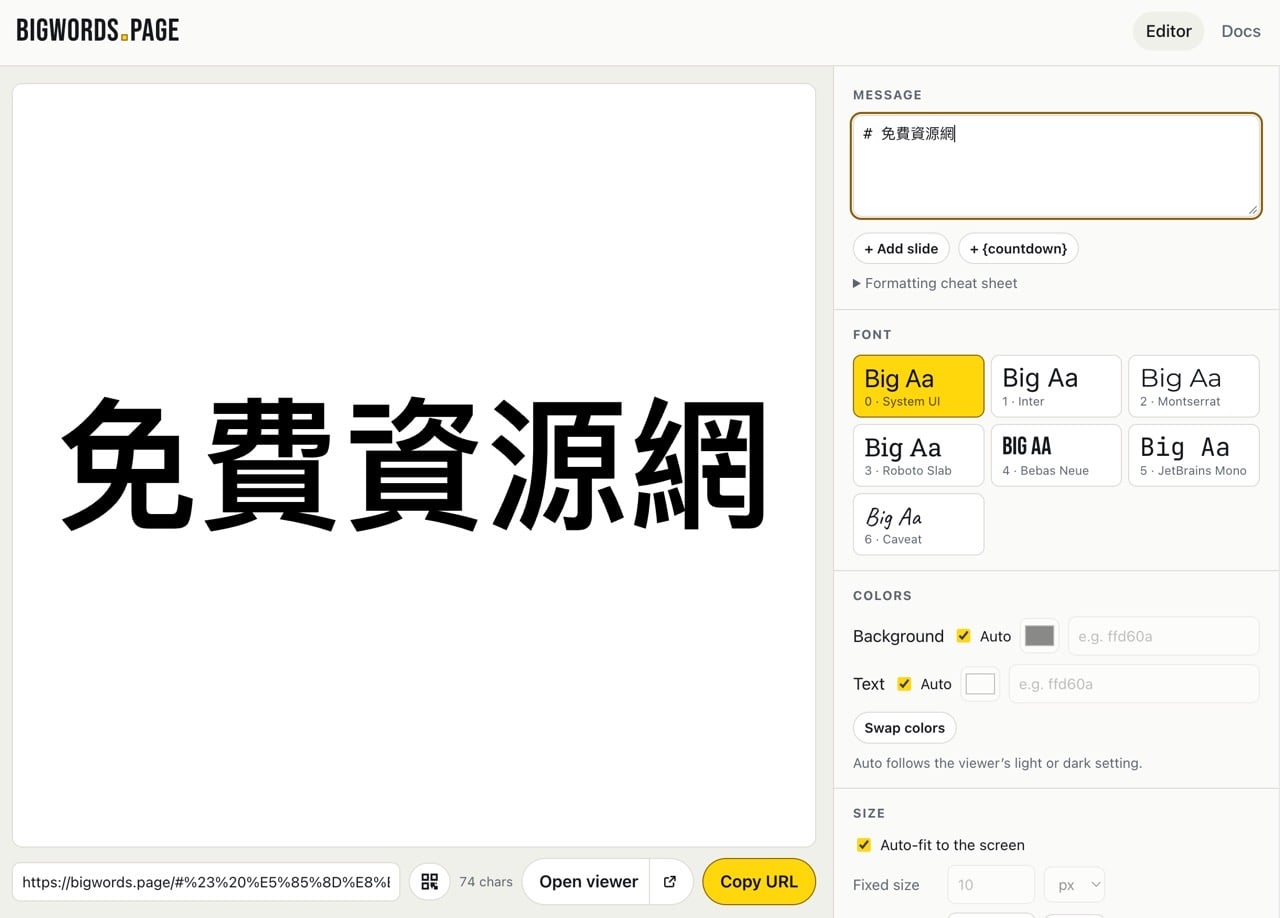Click the Fixed size number field
The height and width of the screenshot is (918, 1280).
[x=991, y=885]
